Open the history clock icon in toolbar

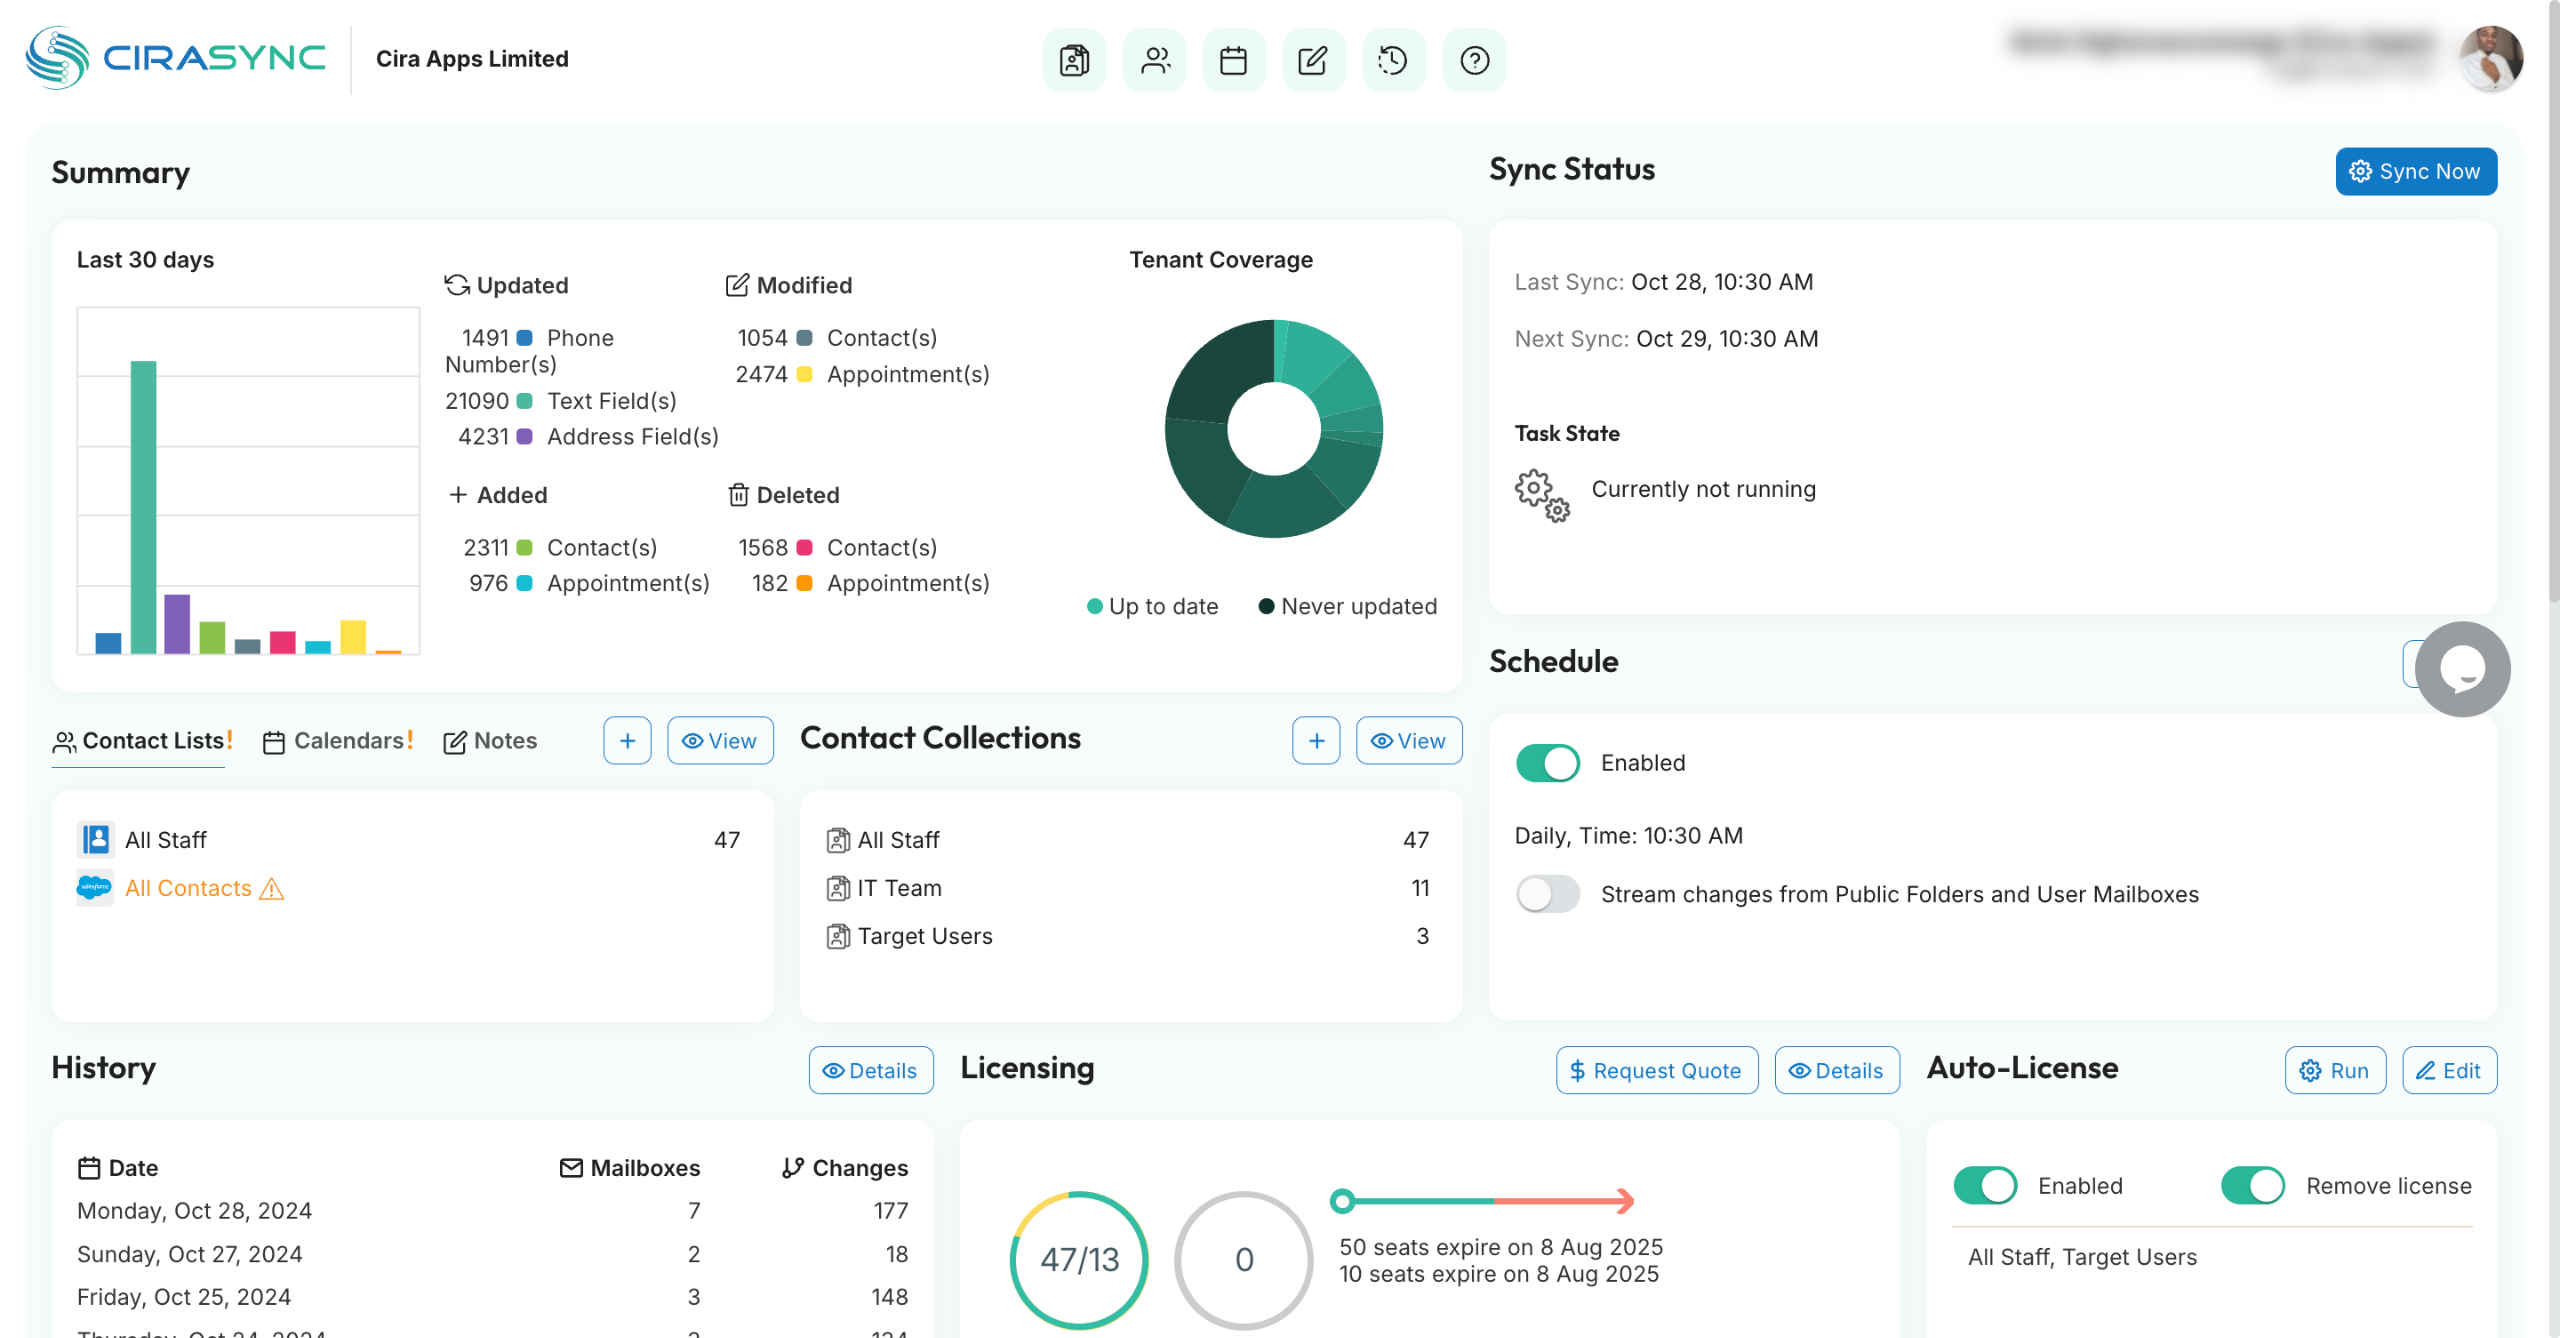[x=1393, y=60]
